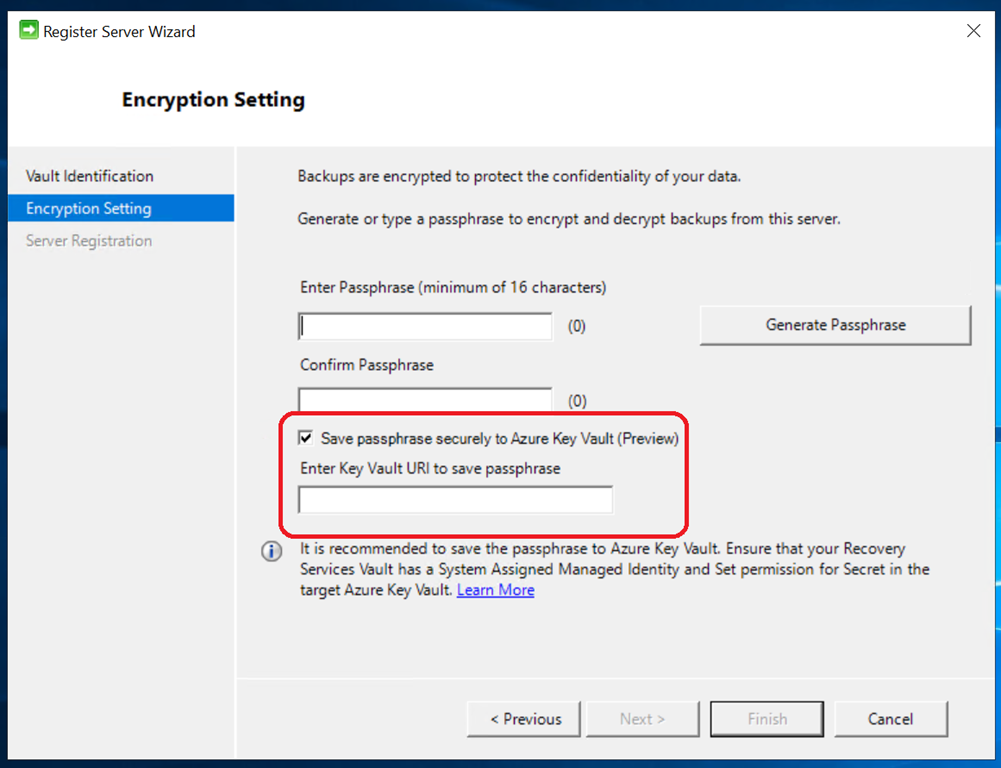Uncheck Save passphrase securely to Azure Key Vault

coord(305,438)
